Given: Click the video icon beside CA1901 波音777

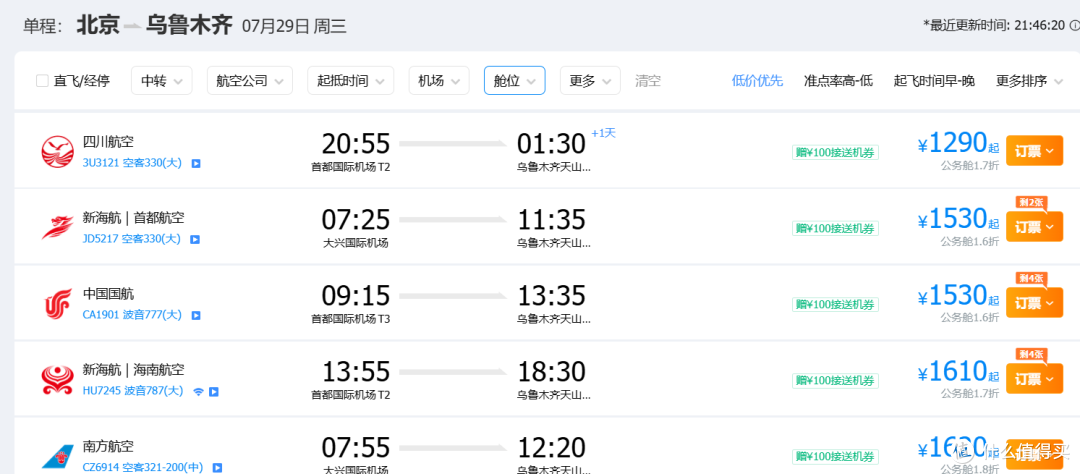Looking at the screenshot, I should (x=196, y=316).
